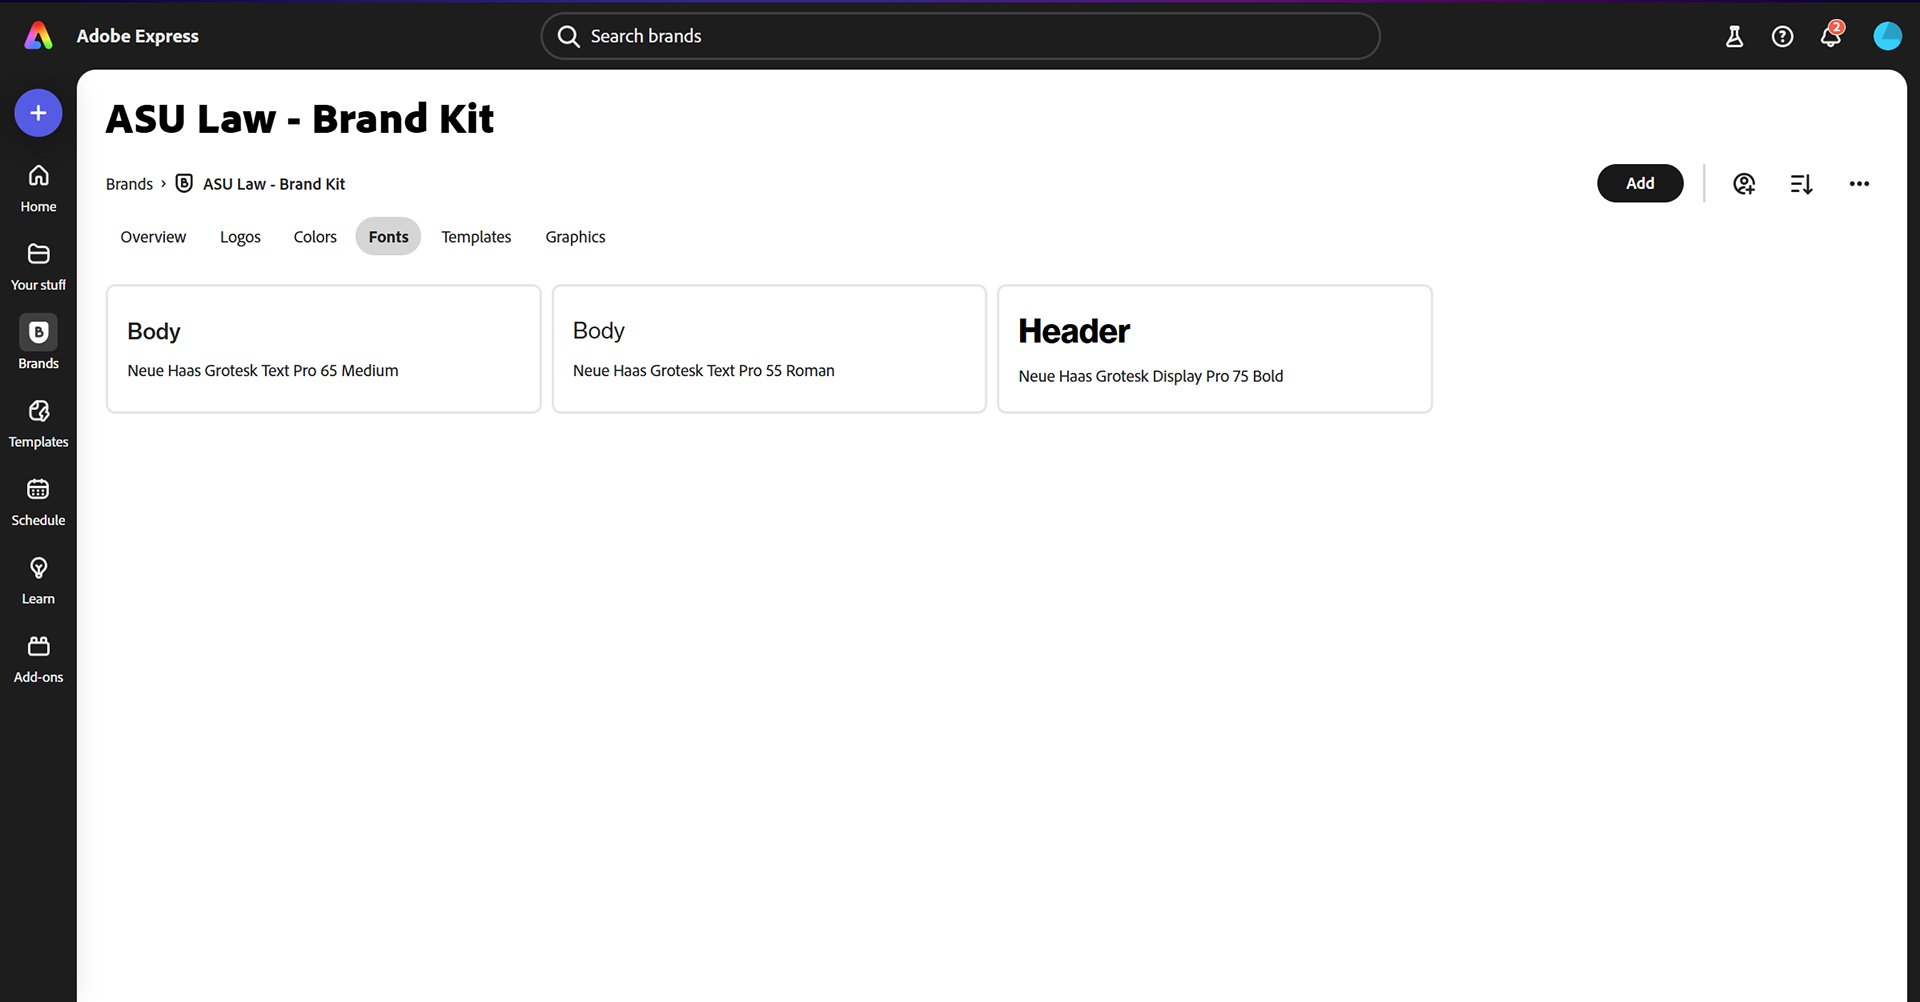This screenshot has height=1002, width=1920.
Task: Click text Neue Haas Grotesk Text Pro 65 Medium
Action: click(262, 371)
